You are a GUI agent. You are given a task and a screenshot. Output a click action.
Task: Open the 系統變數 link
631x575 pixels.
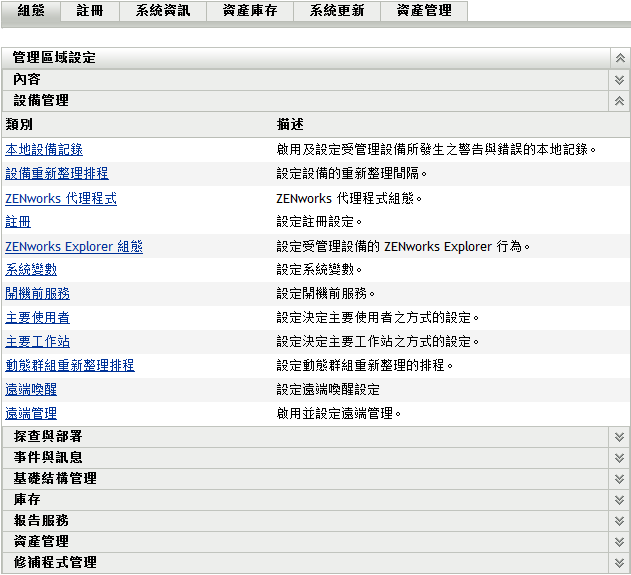pos(31,269)
